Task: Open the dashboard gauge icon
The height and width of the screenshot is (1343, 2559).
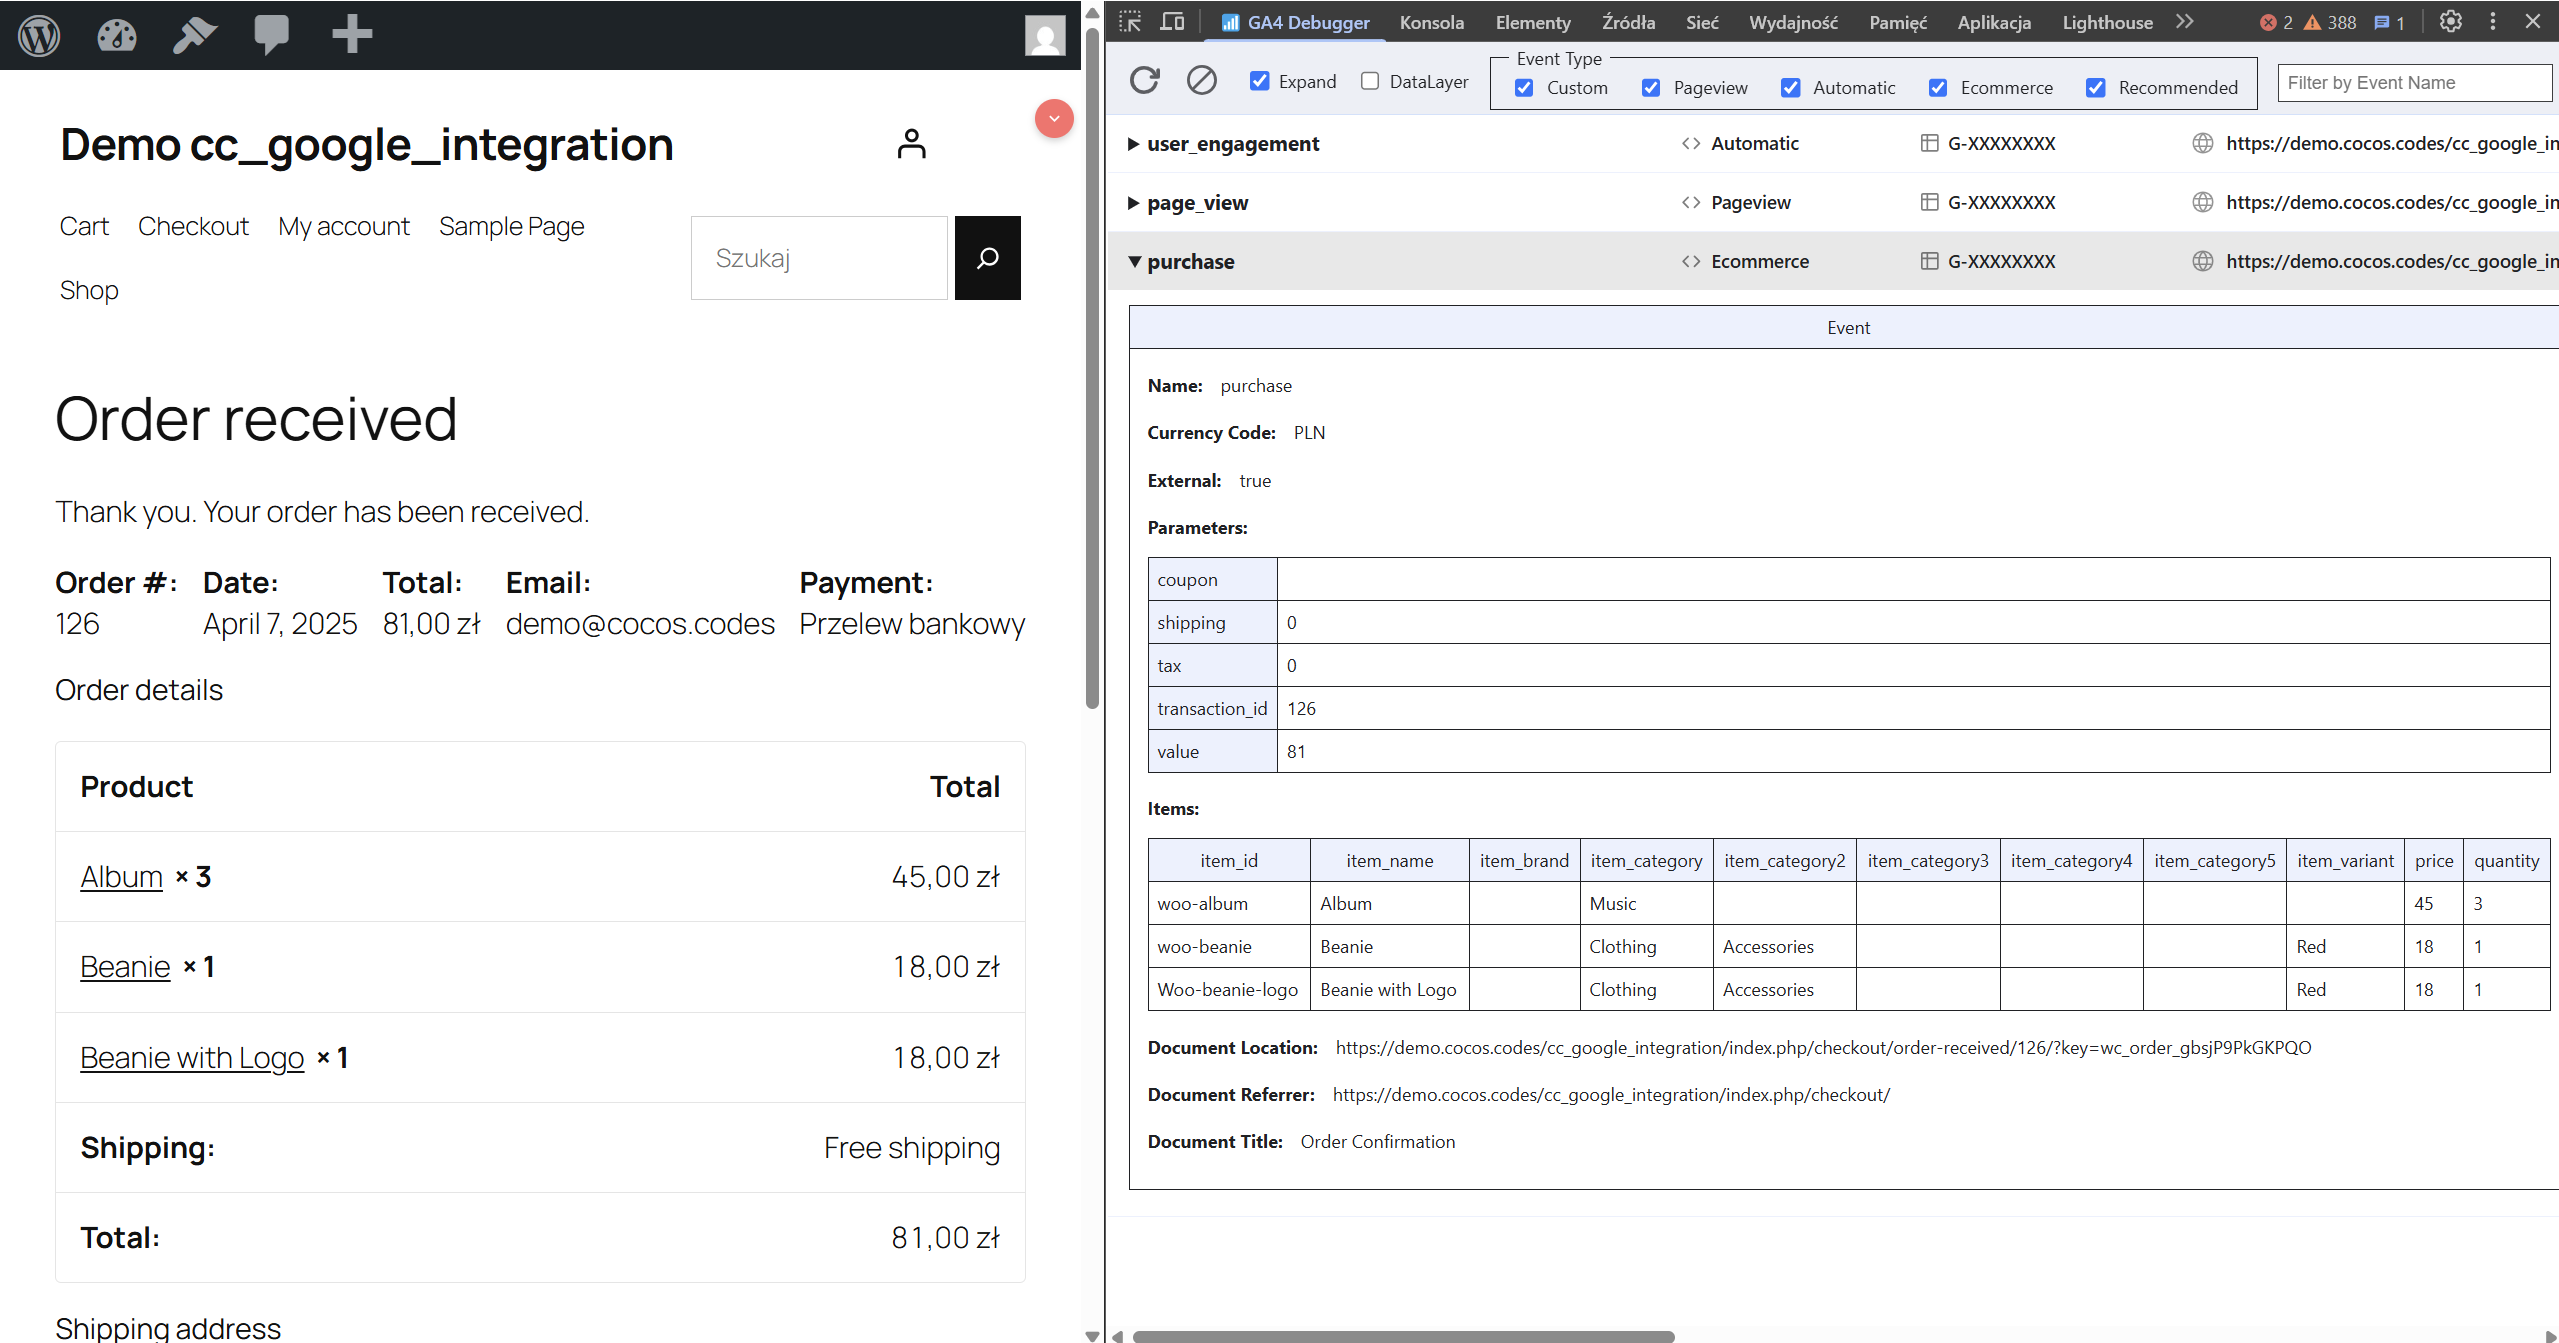Action: click(x=117, y=35)
